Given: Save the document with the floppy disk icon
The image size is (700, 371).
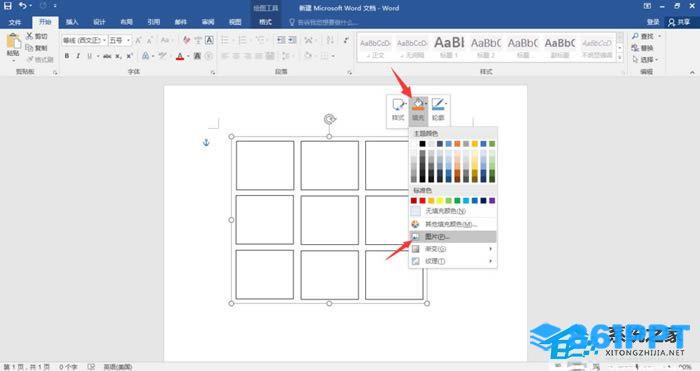Looking at the screenshot, I should pyautogui.click(x=8, y=6).
